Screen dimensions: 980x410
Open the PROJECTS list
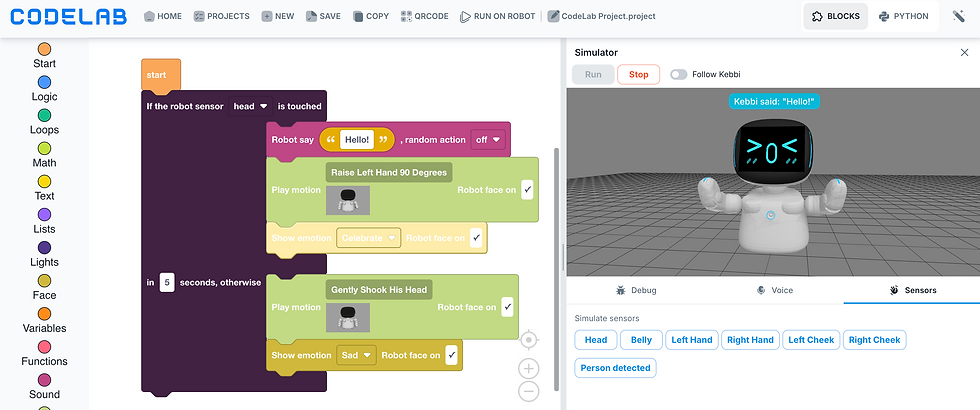221,16
